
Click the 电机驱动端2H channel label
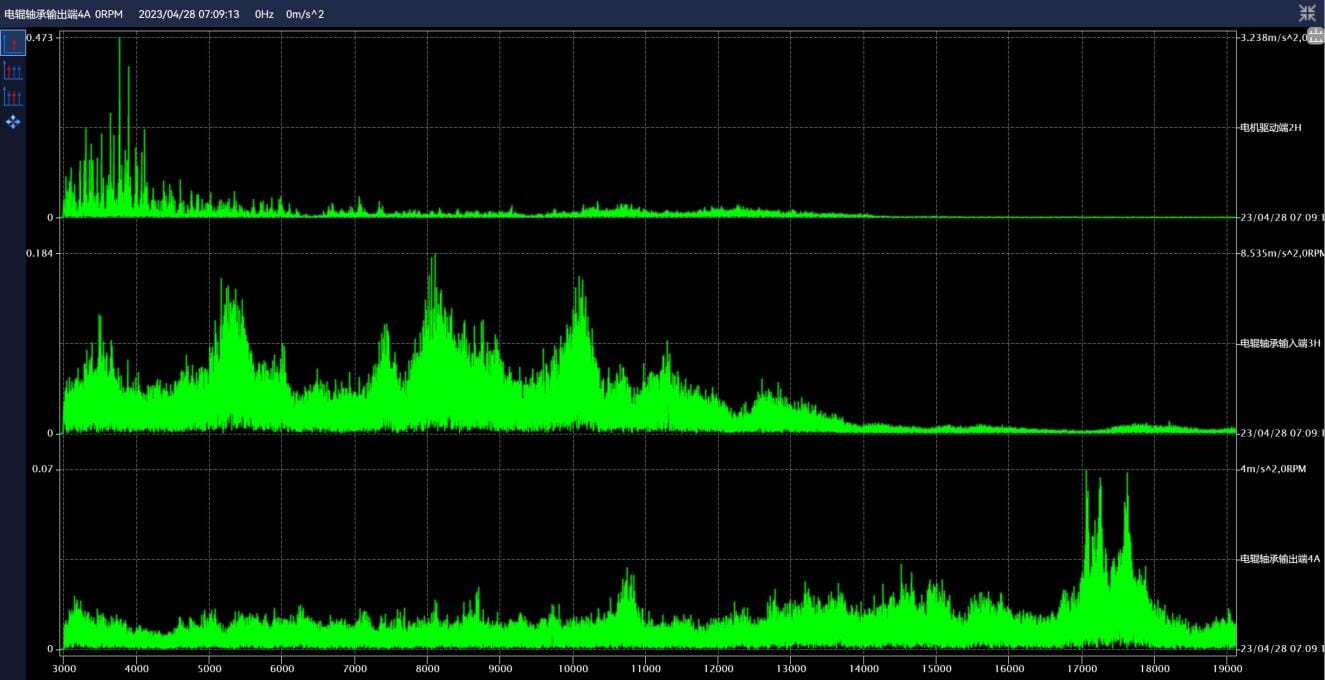tap(1270, 128)
